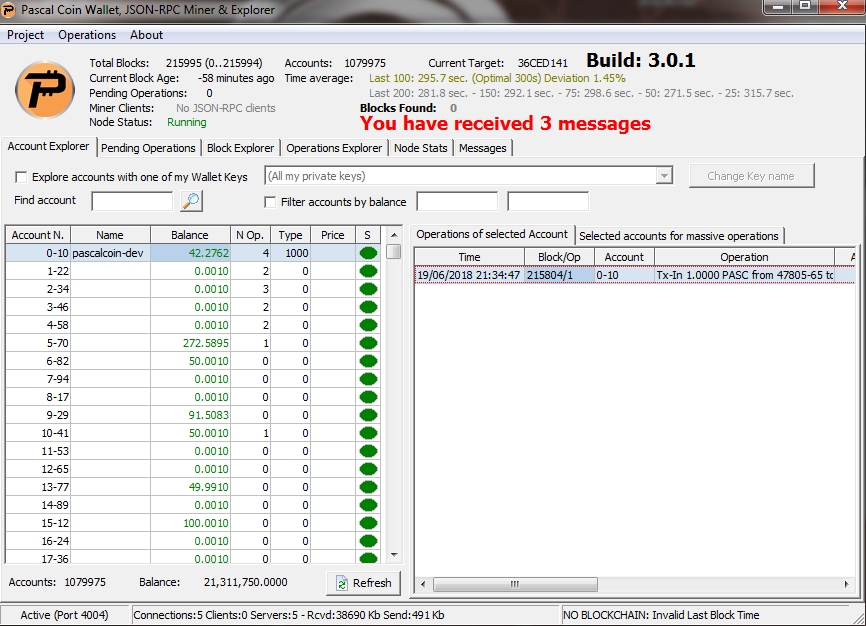Screen dimensions: 866x626
Task: Sort by Account N. column header
Action: (38, 235)
